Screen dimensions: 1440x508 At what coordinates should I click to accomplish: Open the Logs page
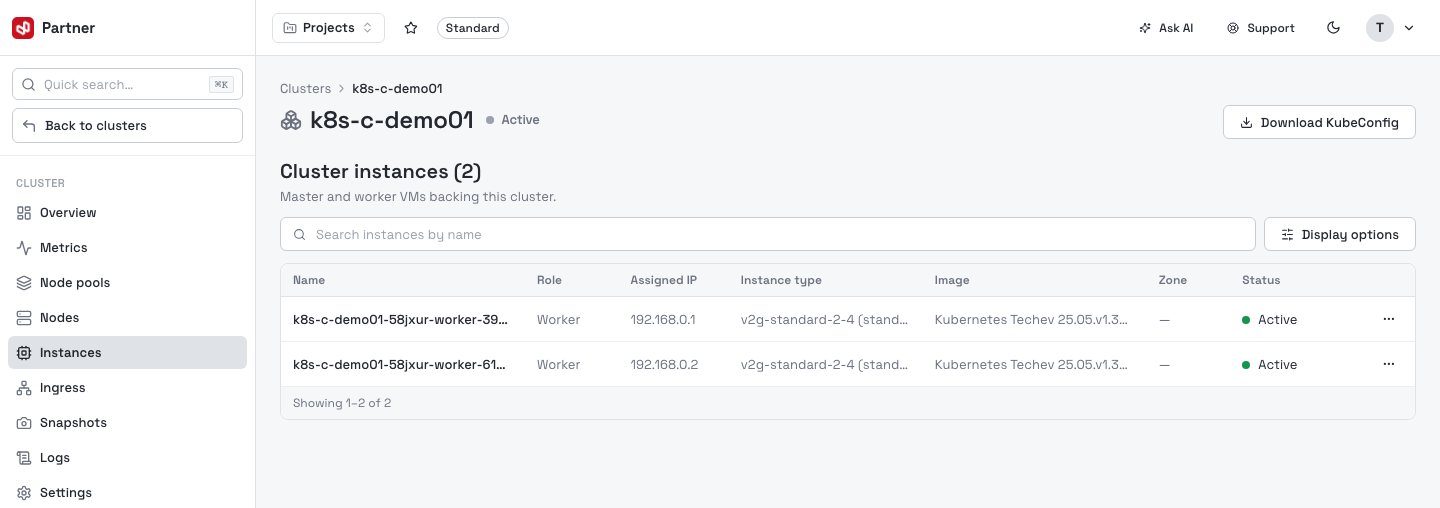[127, 458]
